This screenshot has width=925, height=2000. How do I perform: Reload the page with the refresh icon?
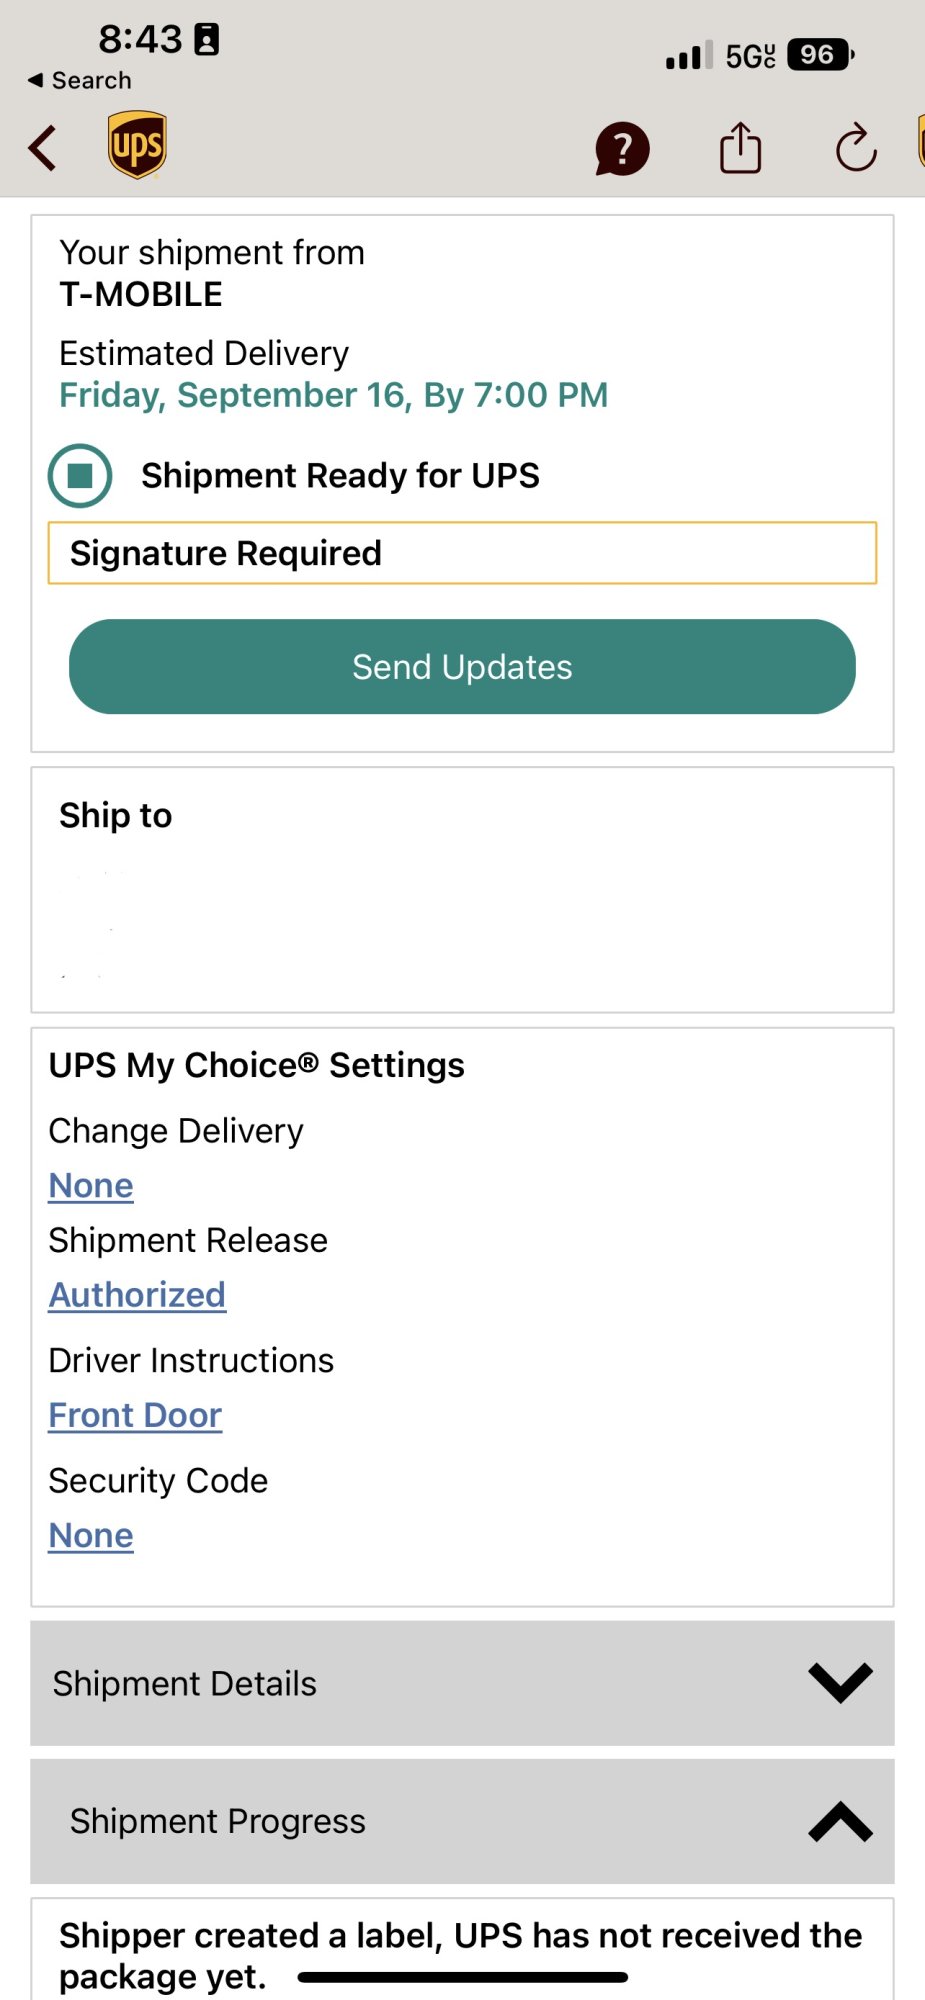click(856, 149)
